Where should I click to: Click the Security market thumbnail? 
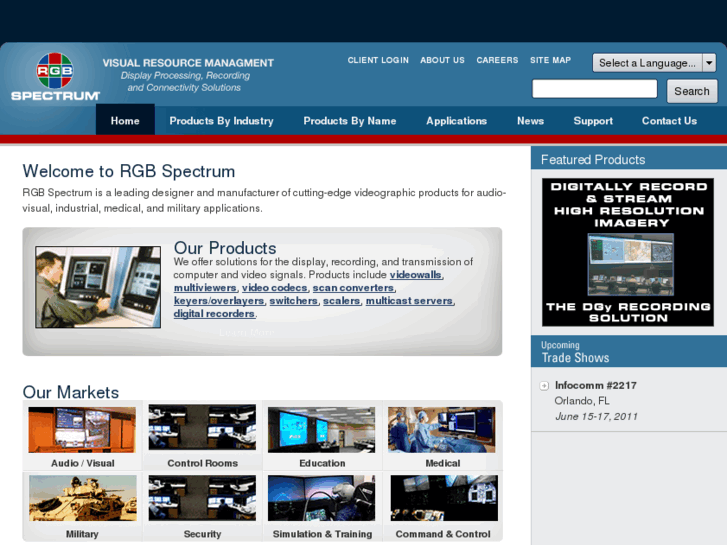pos(202,498)
